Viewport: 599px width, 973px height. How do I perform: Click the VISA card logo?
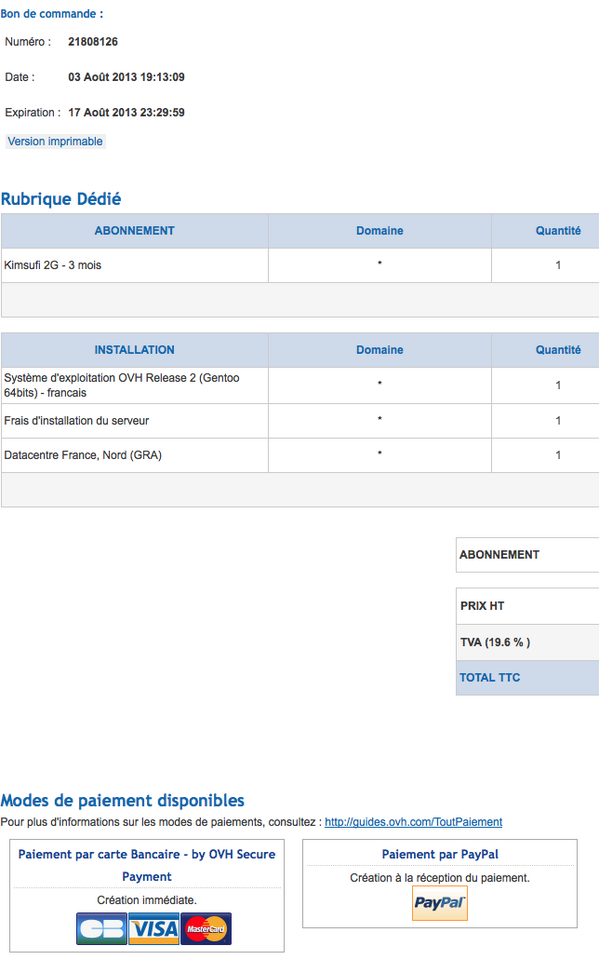click(154, 929)
